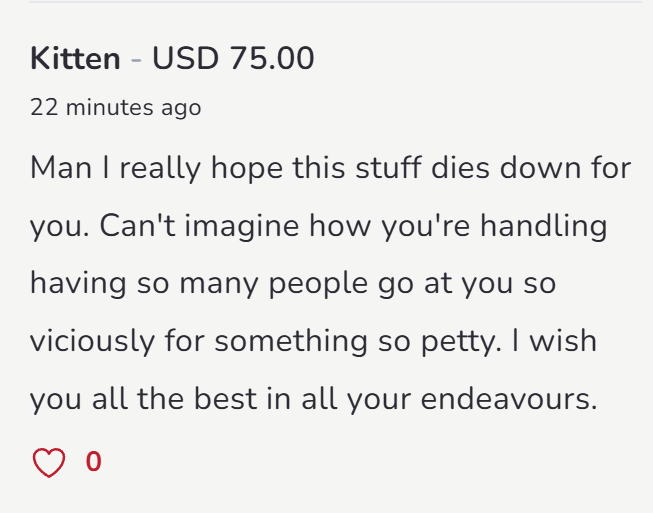Click the dash separator after Kitten
Viewport: 653px width, 513px height.
[x=136, y=59]
